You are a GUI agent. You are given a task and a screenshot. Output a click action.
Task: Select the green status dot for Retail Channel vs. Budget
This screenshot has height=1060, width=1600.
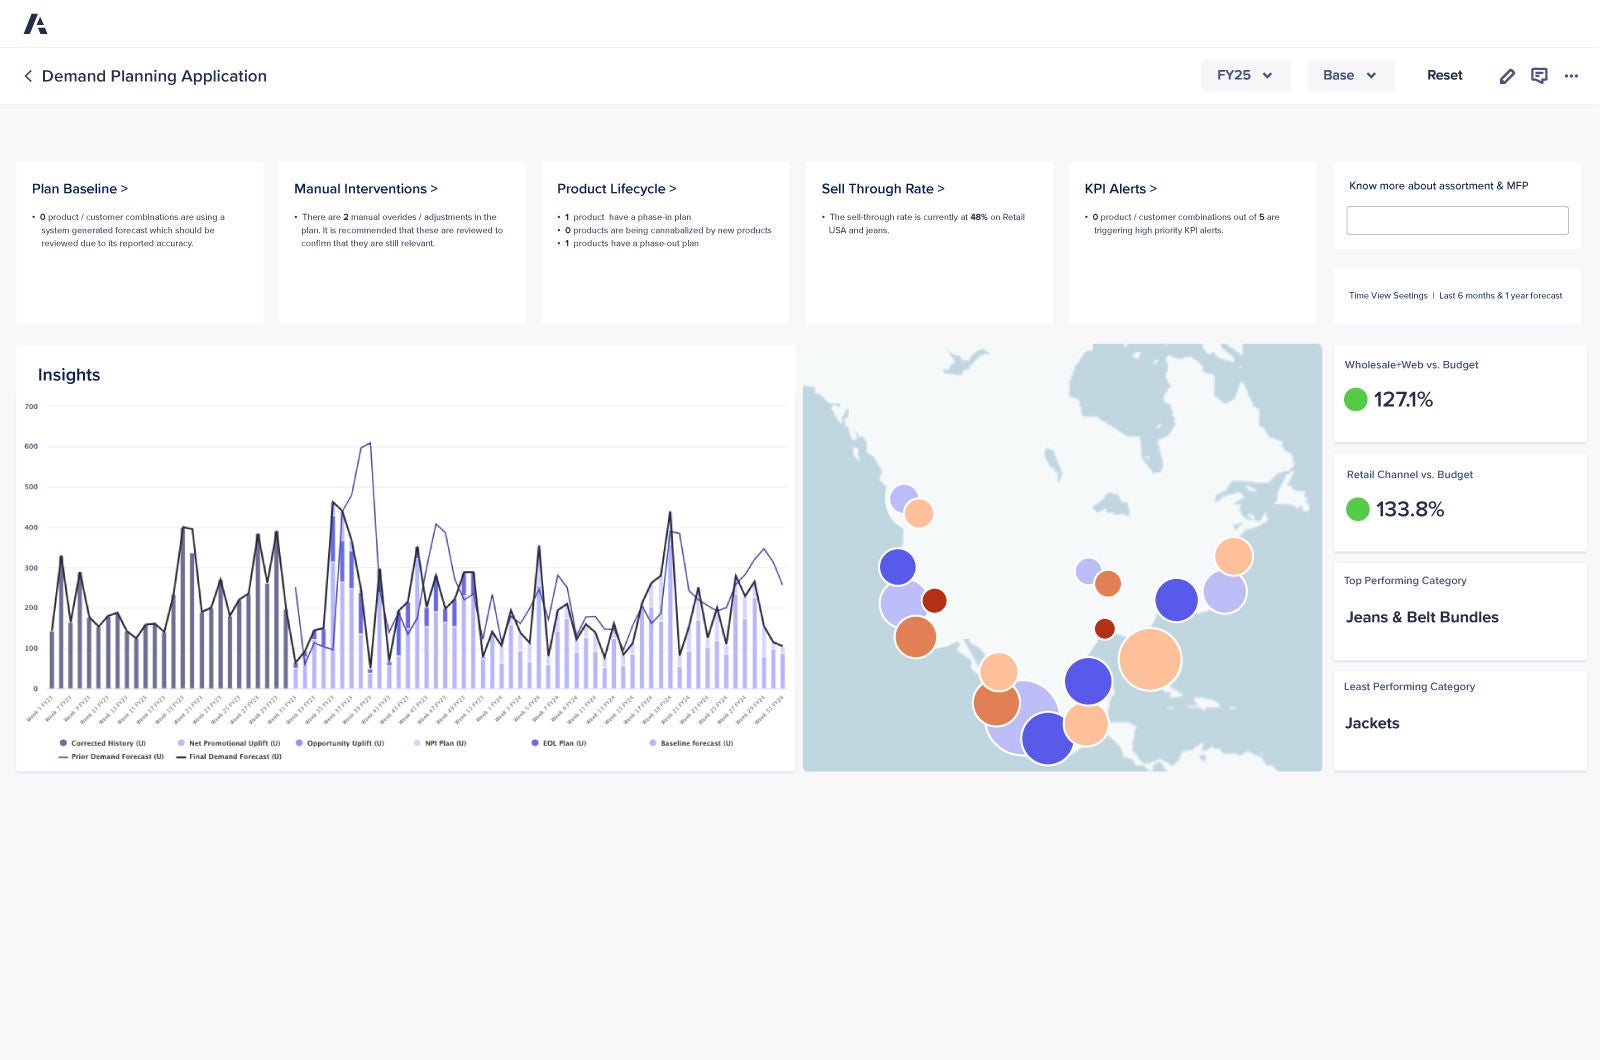[x=1357, y=508]
